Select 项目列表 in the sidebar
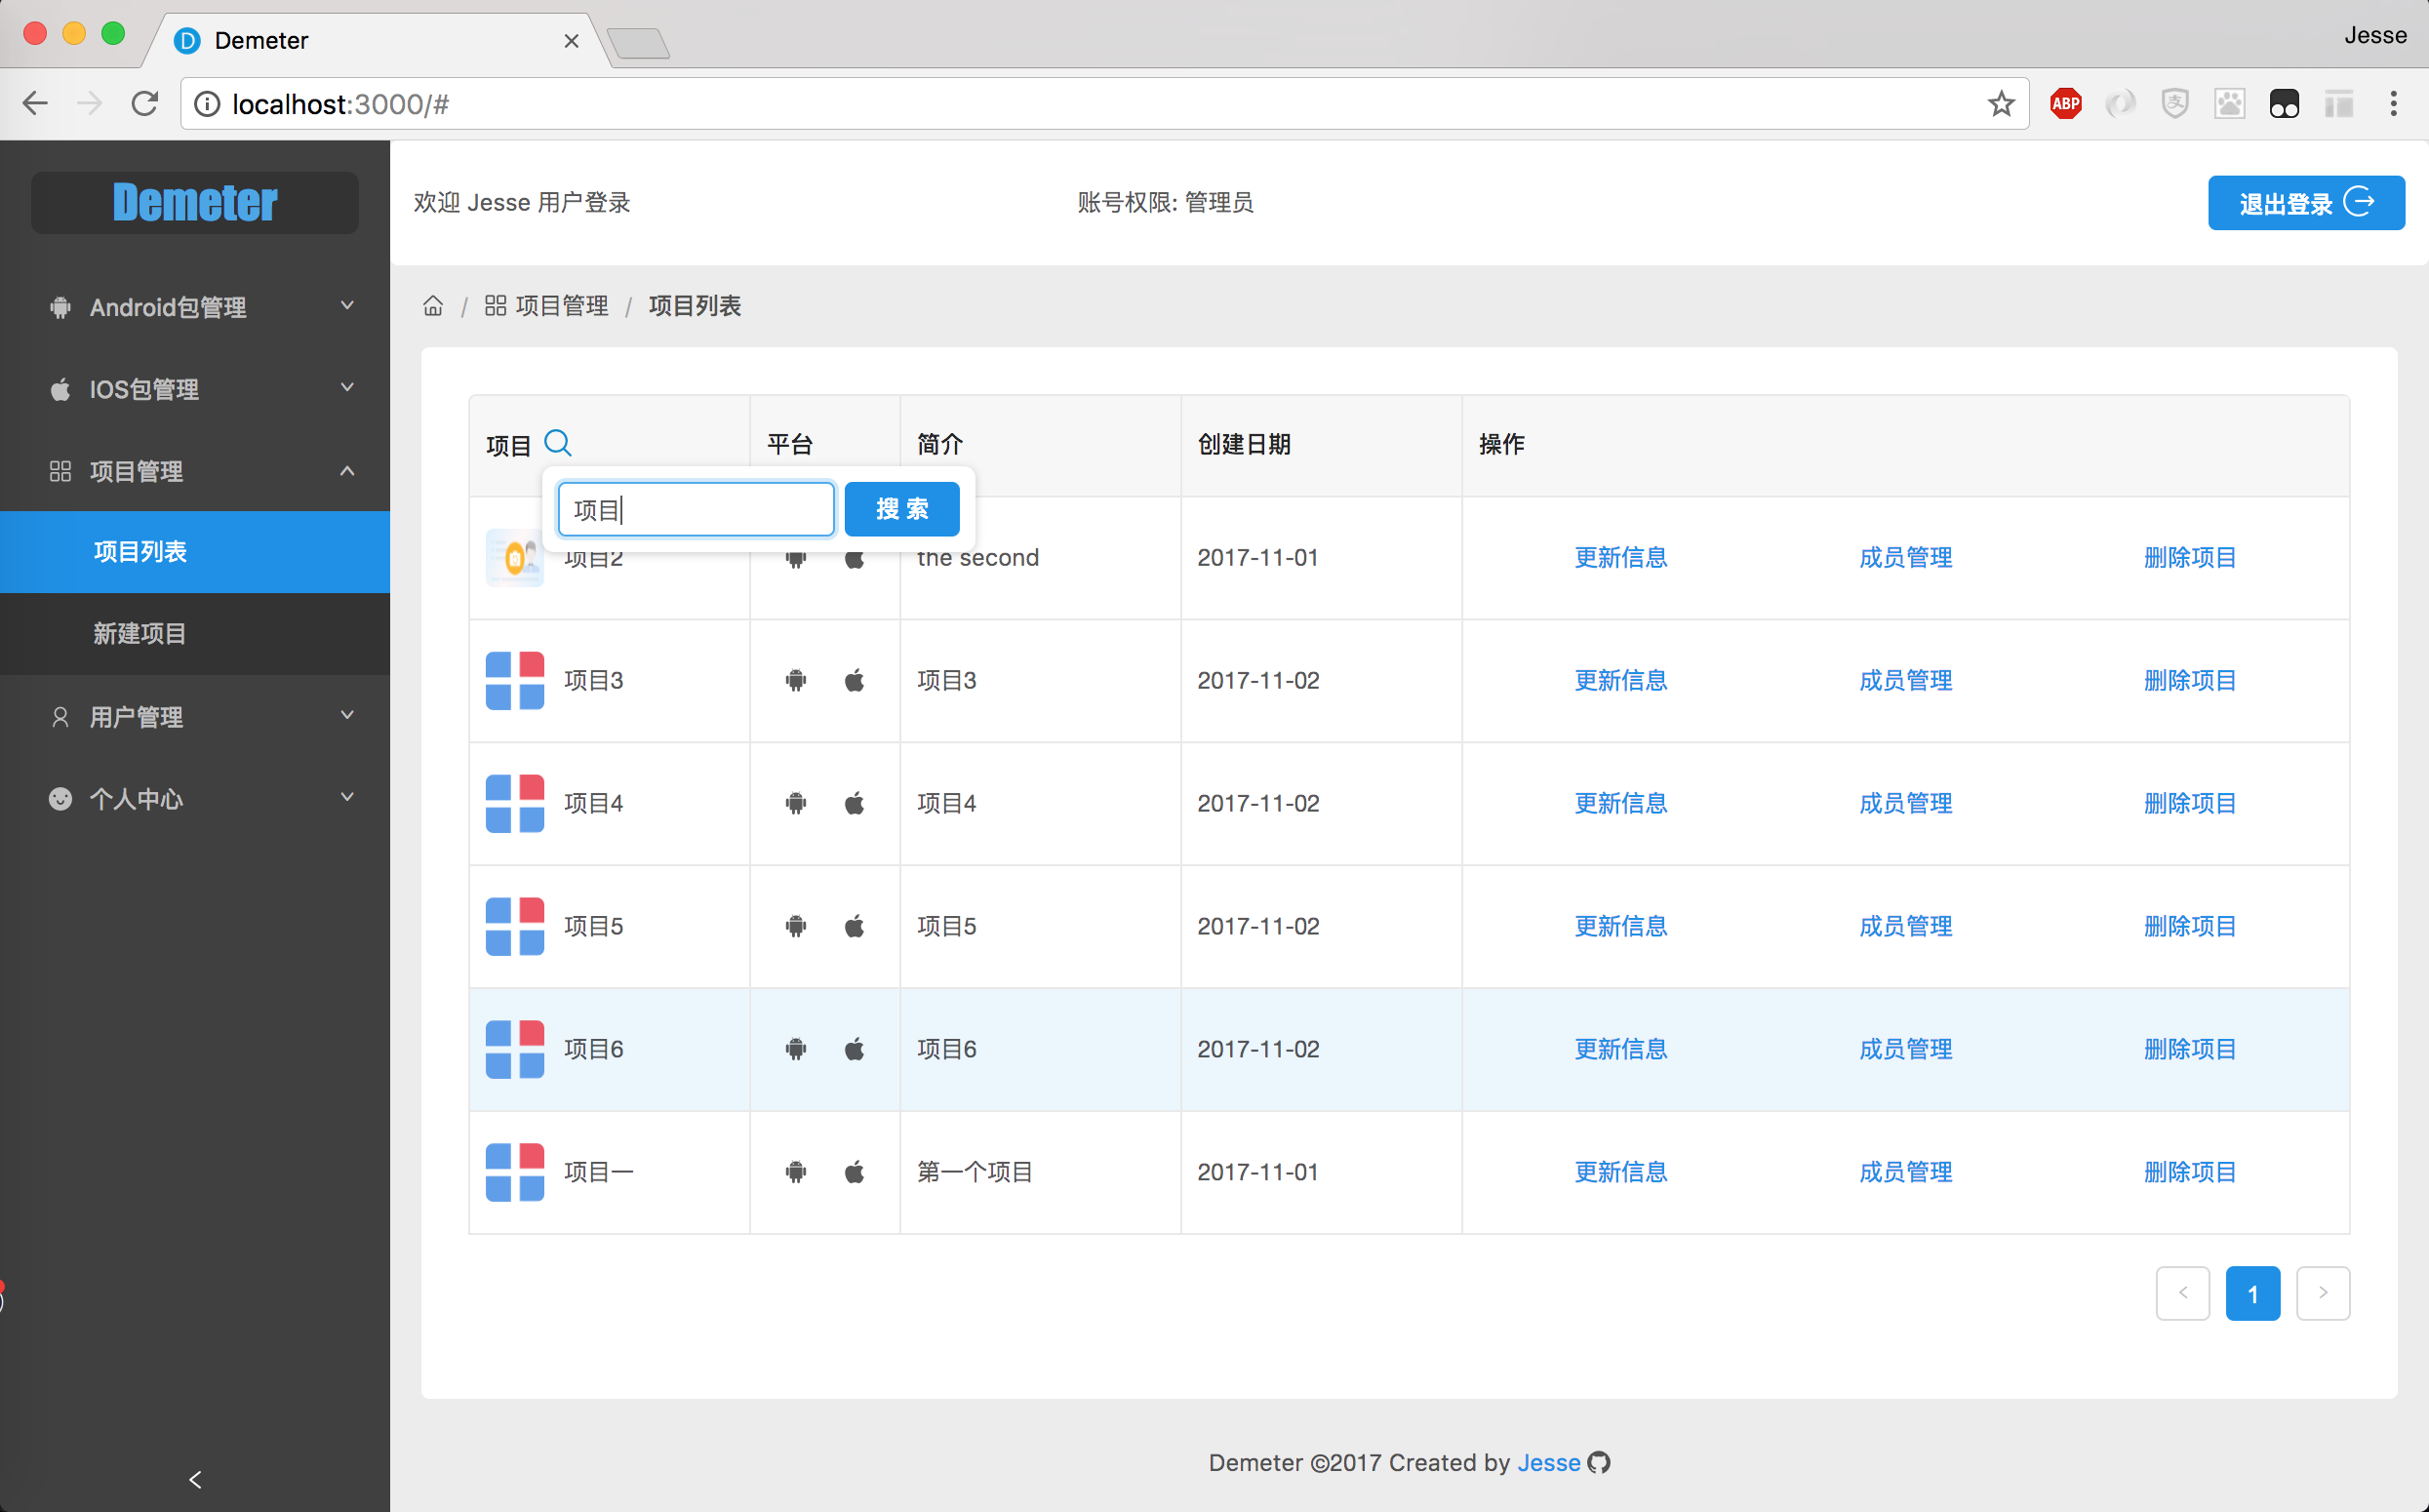Image resolution: width=2429 pixels, height=1512 pixels. tap(140, 552)
